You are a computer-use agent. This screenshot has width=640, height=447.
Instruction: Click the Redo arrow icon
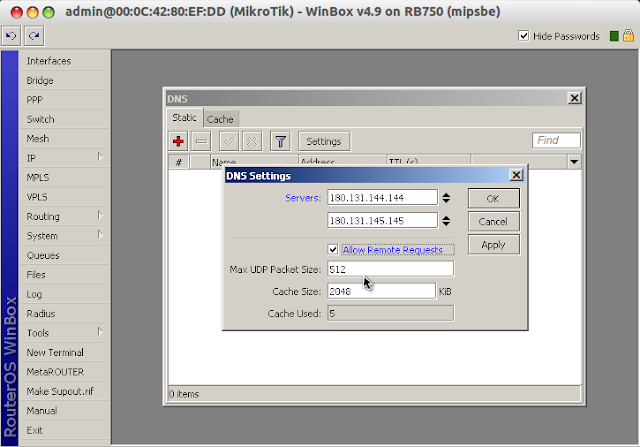tap(34, 36)
